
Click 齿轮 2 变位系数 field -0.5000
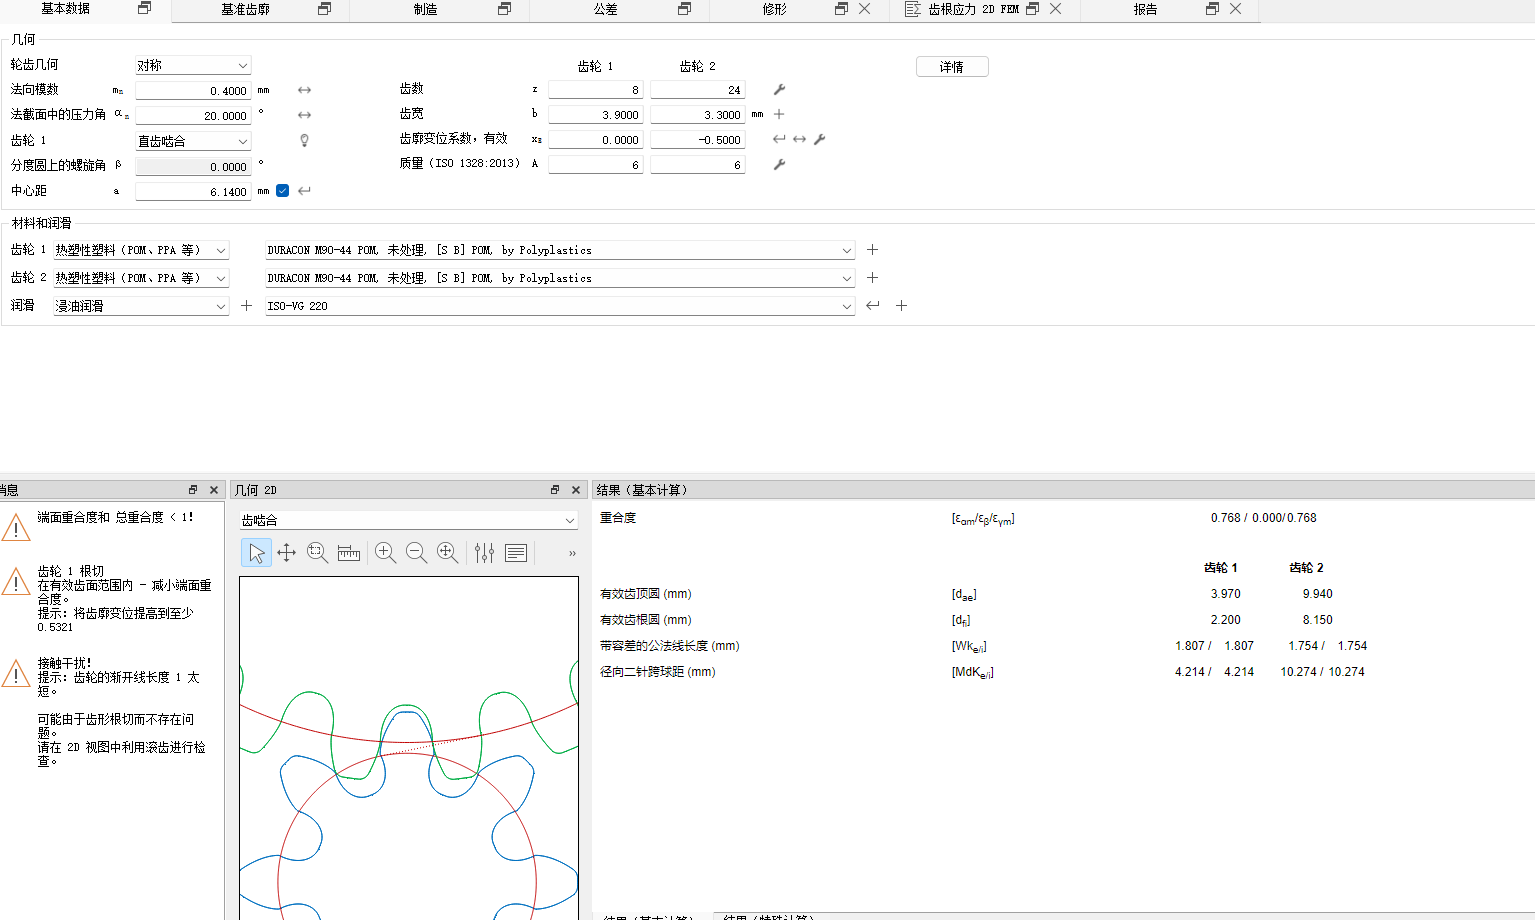[698, 140]
